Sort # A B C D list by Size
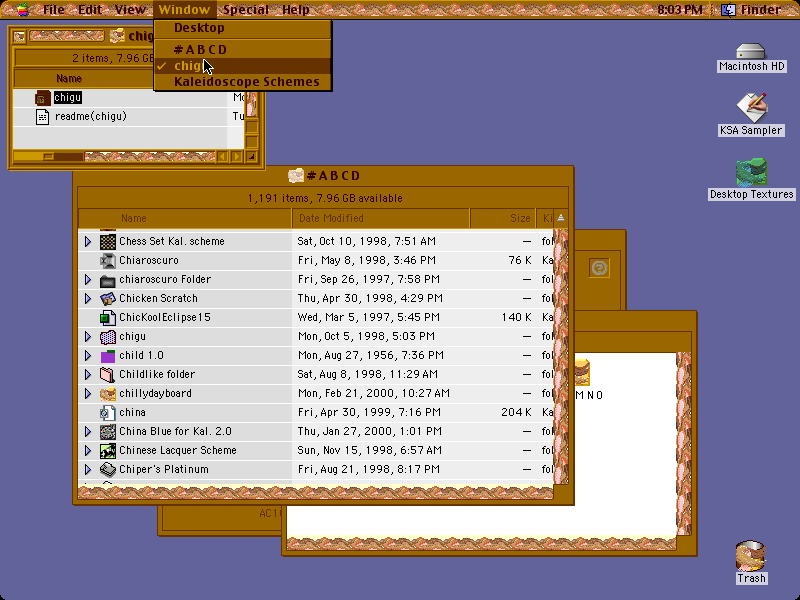The height and width of the screenshot is (600, 800). [503, 218]
